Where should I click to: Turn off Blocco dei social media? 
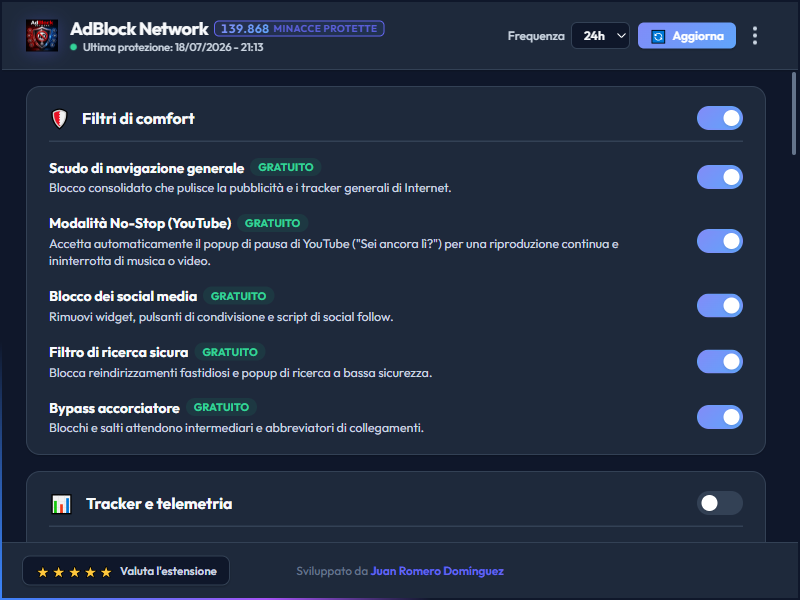(719, 306)
